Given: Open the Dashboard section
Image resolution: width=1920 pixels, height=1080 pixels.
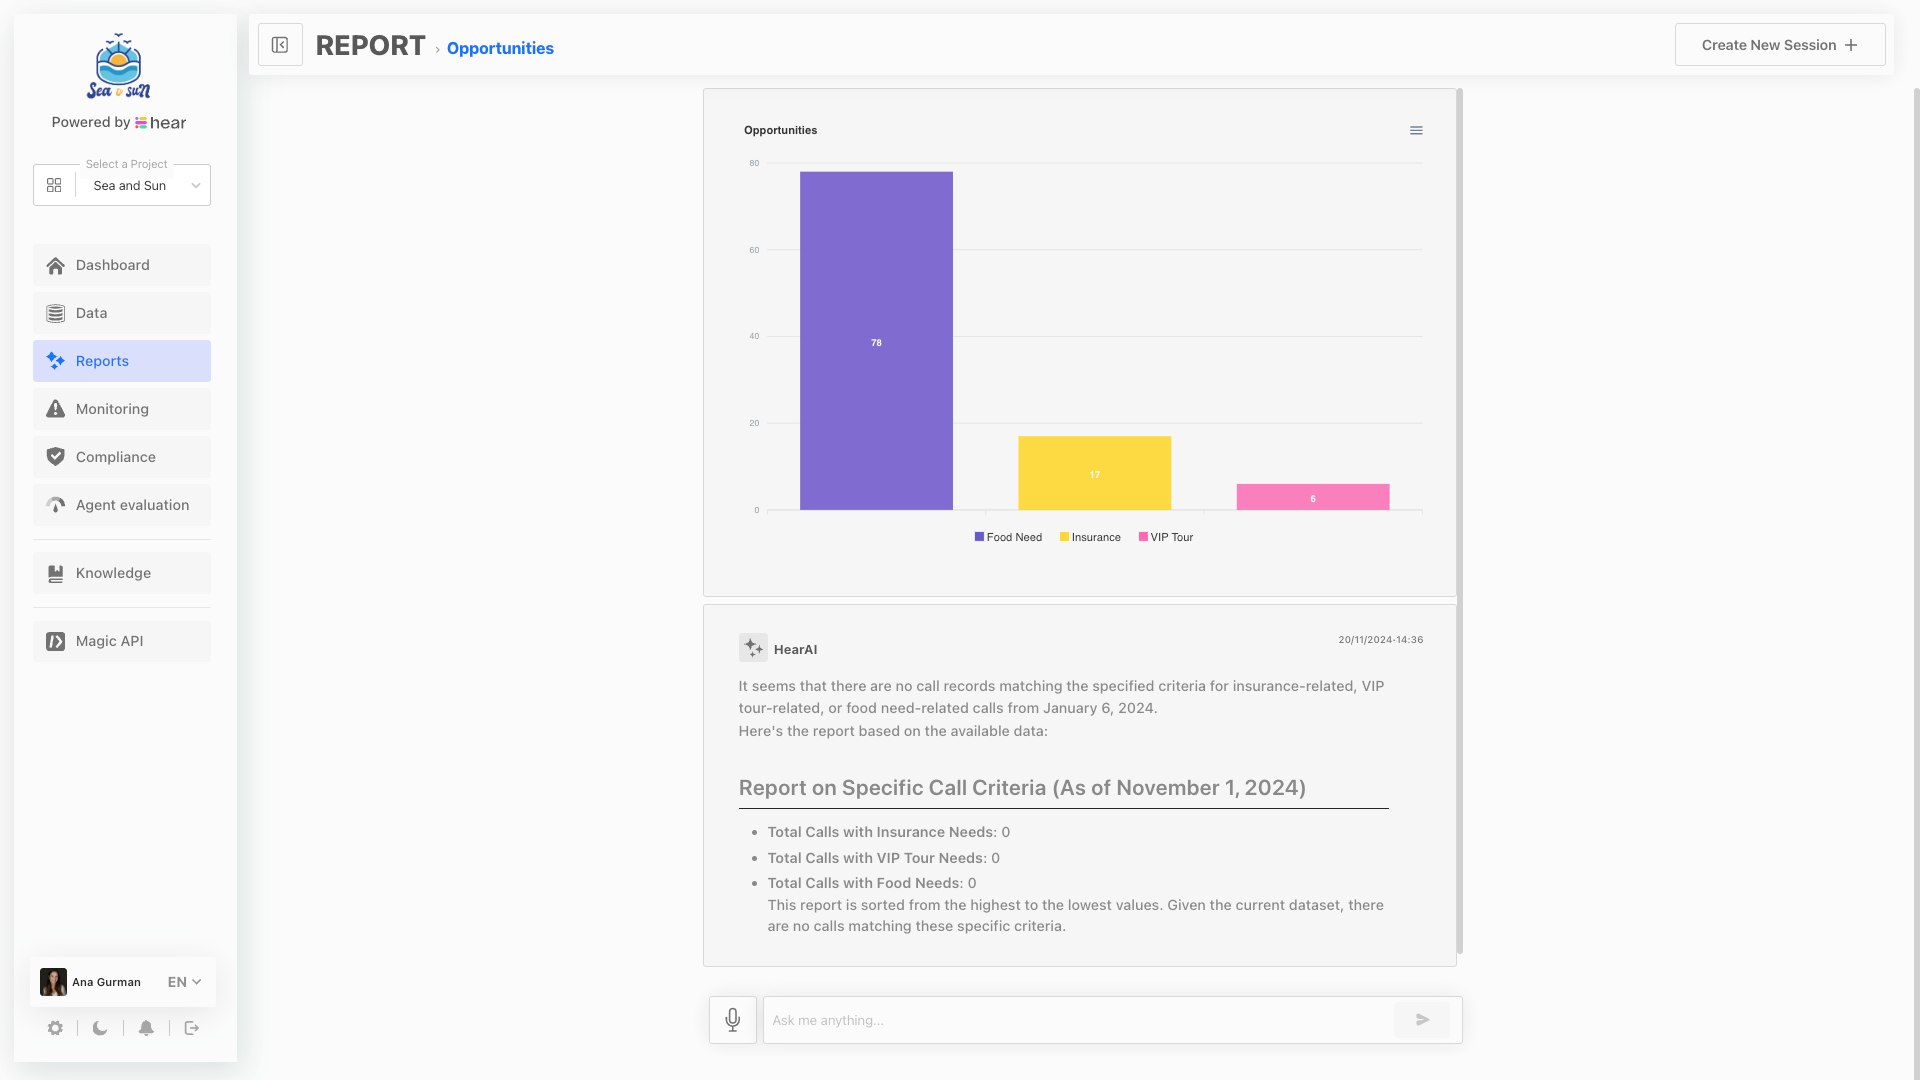Looking at the screenshot, I should (112, 265).
